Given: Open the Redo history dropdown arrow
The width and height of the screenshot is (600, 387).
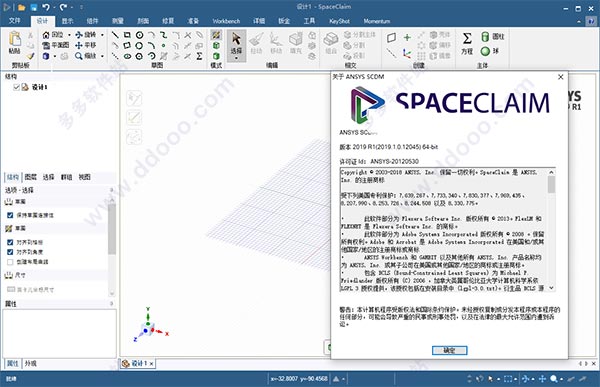Looking at the screenshot, I should pos(72,7).
